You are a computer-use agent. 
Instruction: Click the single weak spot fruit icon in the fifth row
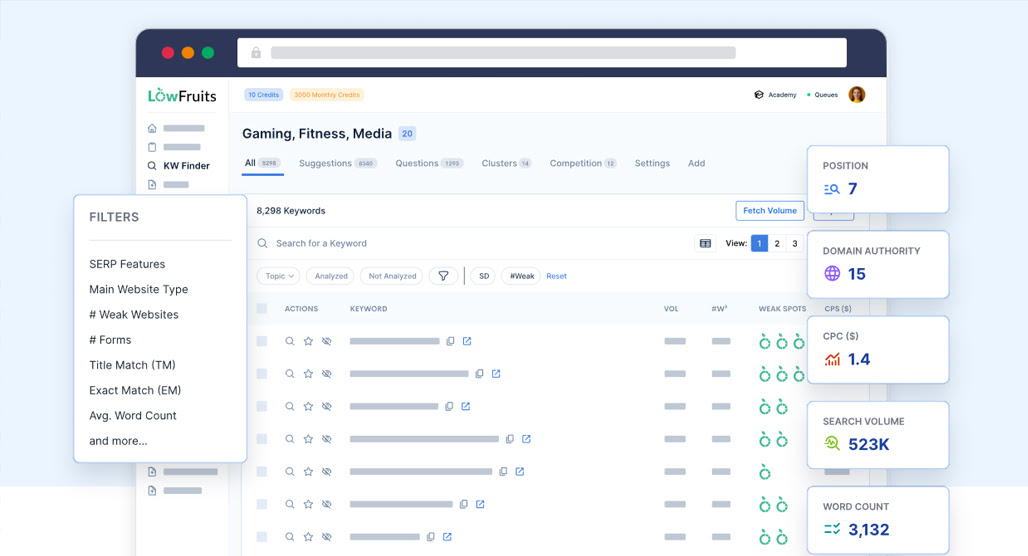coord(764,472)
